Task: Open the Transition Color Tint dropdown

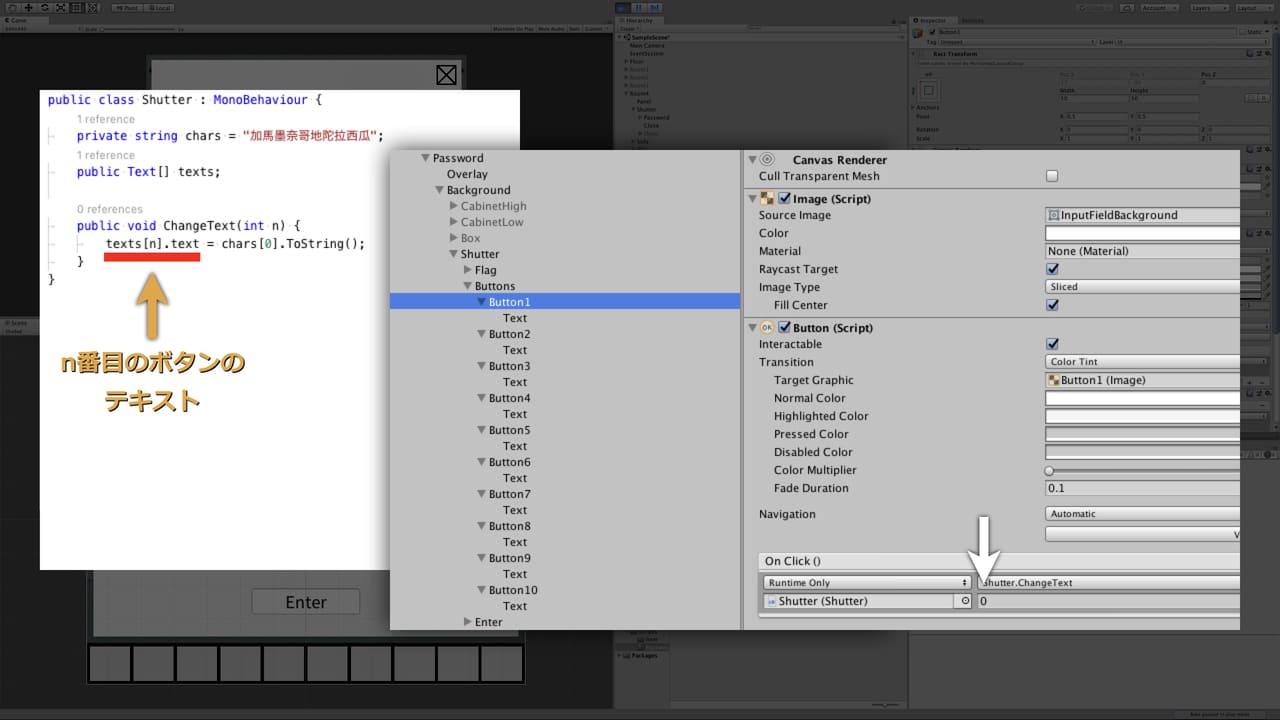Action: tap(1142, 362)
